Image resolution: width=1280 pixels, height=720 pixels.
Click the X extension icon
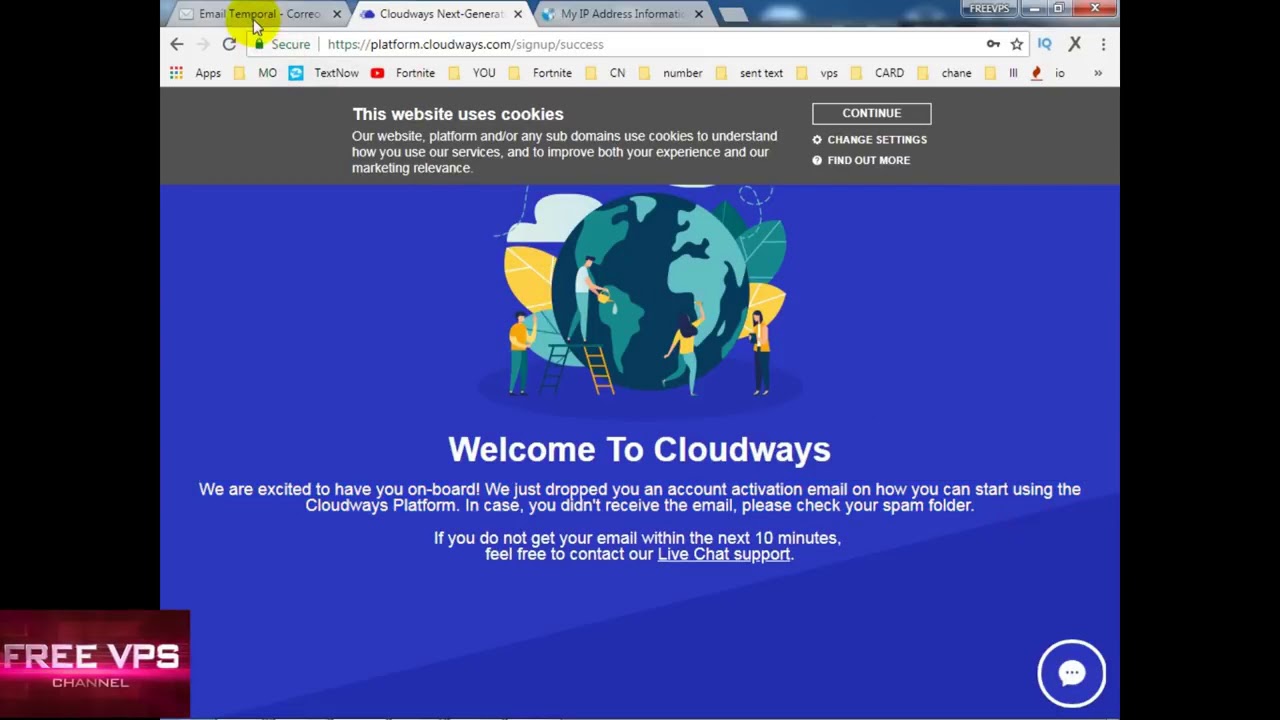(1075, 44)
